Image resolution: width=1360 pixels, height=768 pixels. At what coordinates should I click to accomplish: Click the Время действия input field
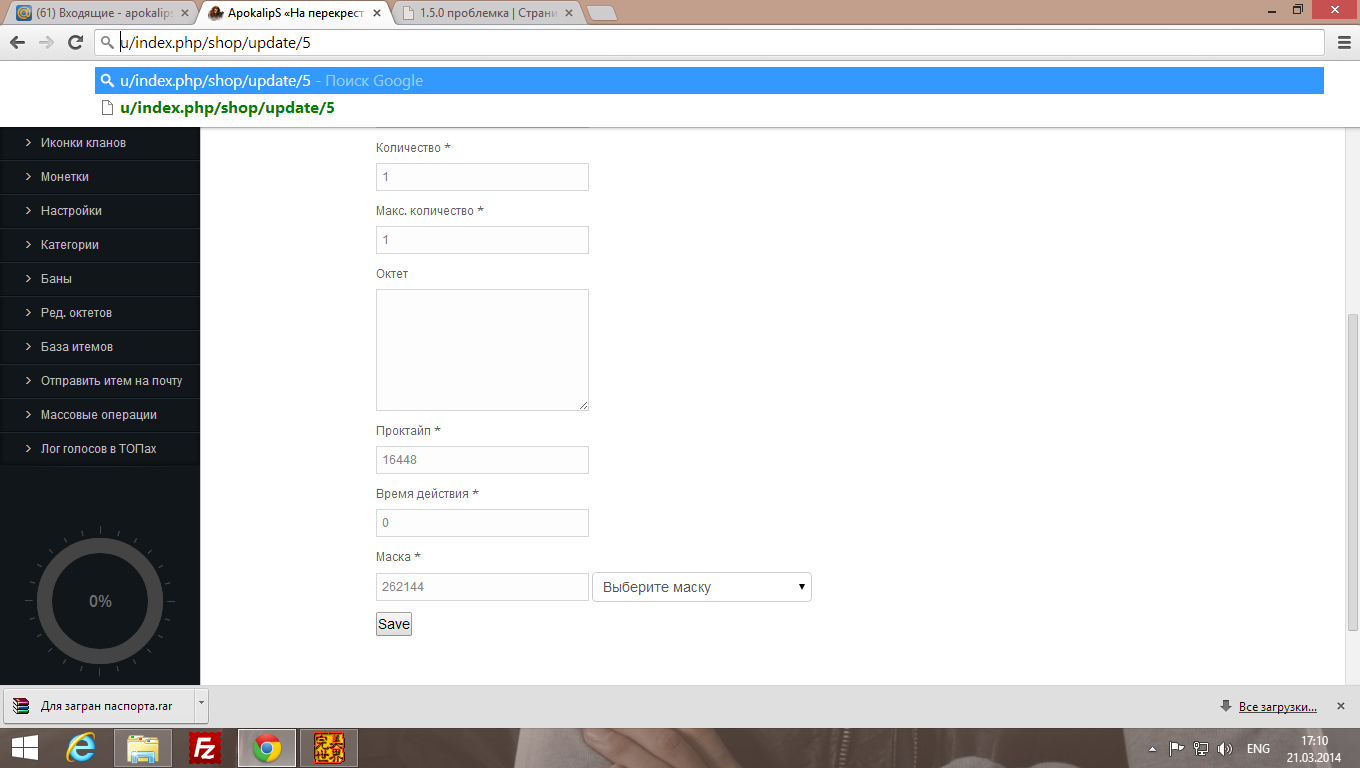click(x=482, y=523)
